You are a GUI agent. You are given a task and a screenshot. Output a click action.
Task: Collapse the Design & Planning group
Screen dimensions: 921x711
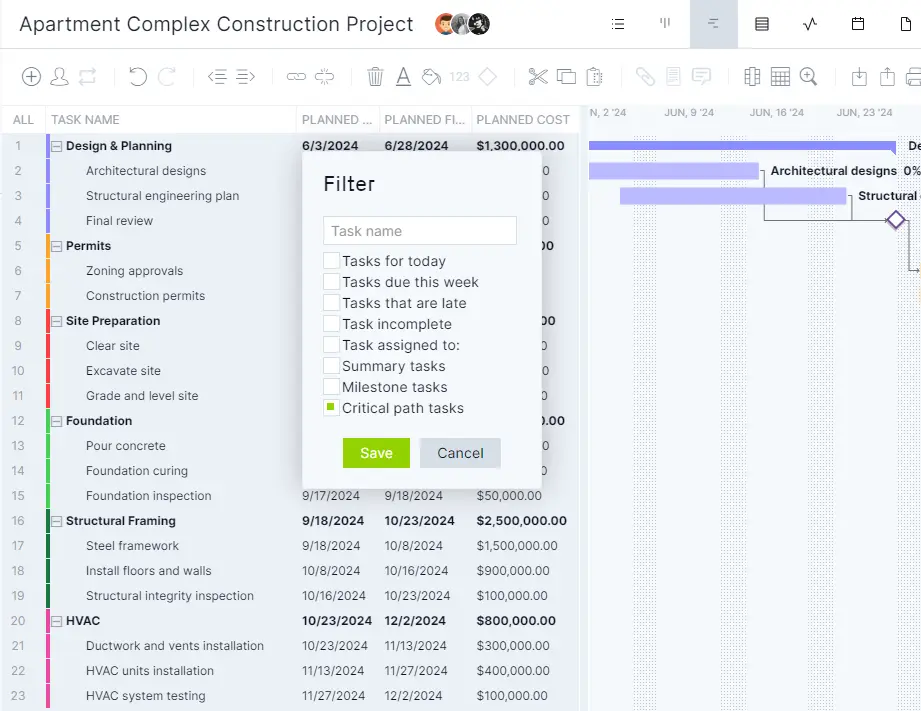[x=56, y=146]
